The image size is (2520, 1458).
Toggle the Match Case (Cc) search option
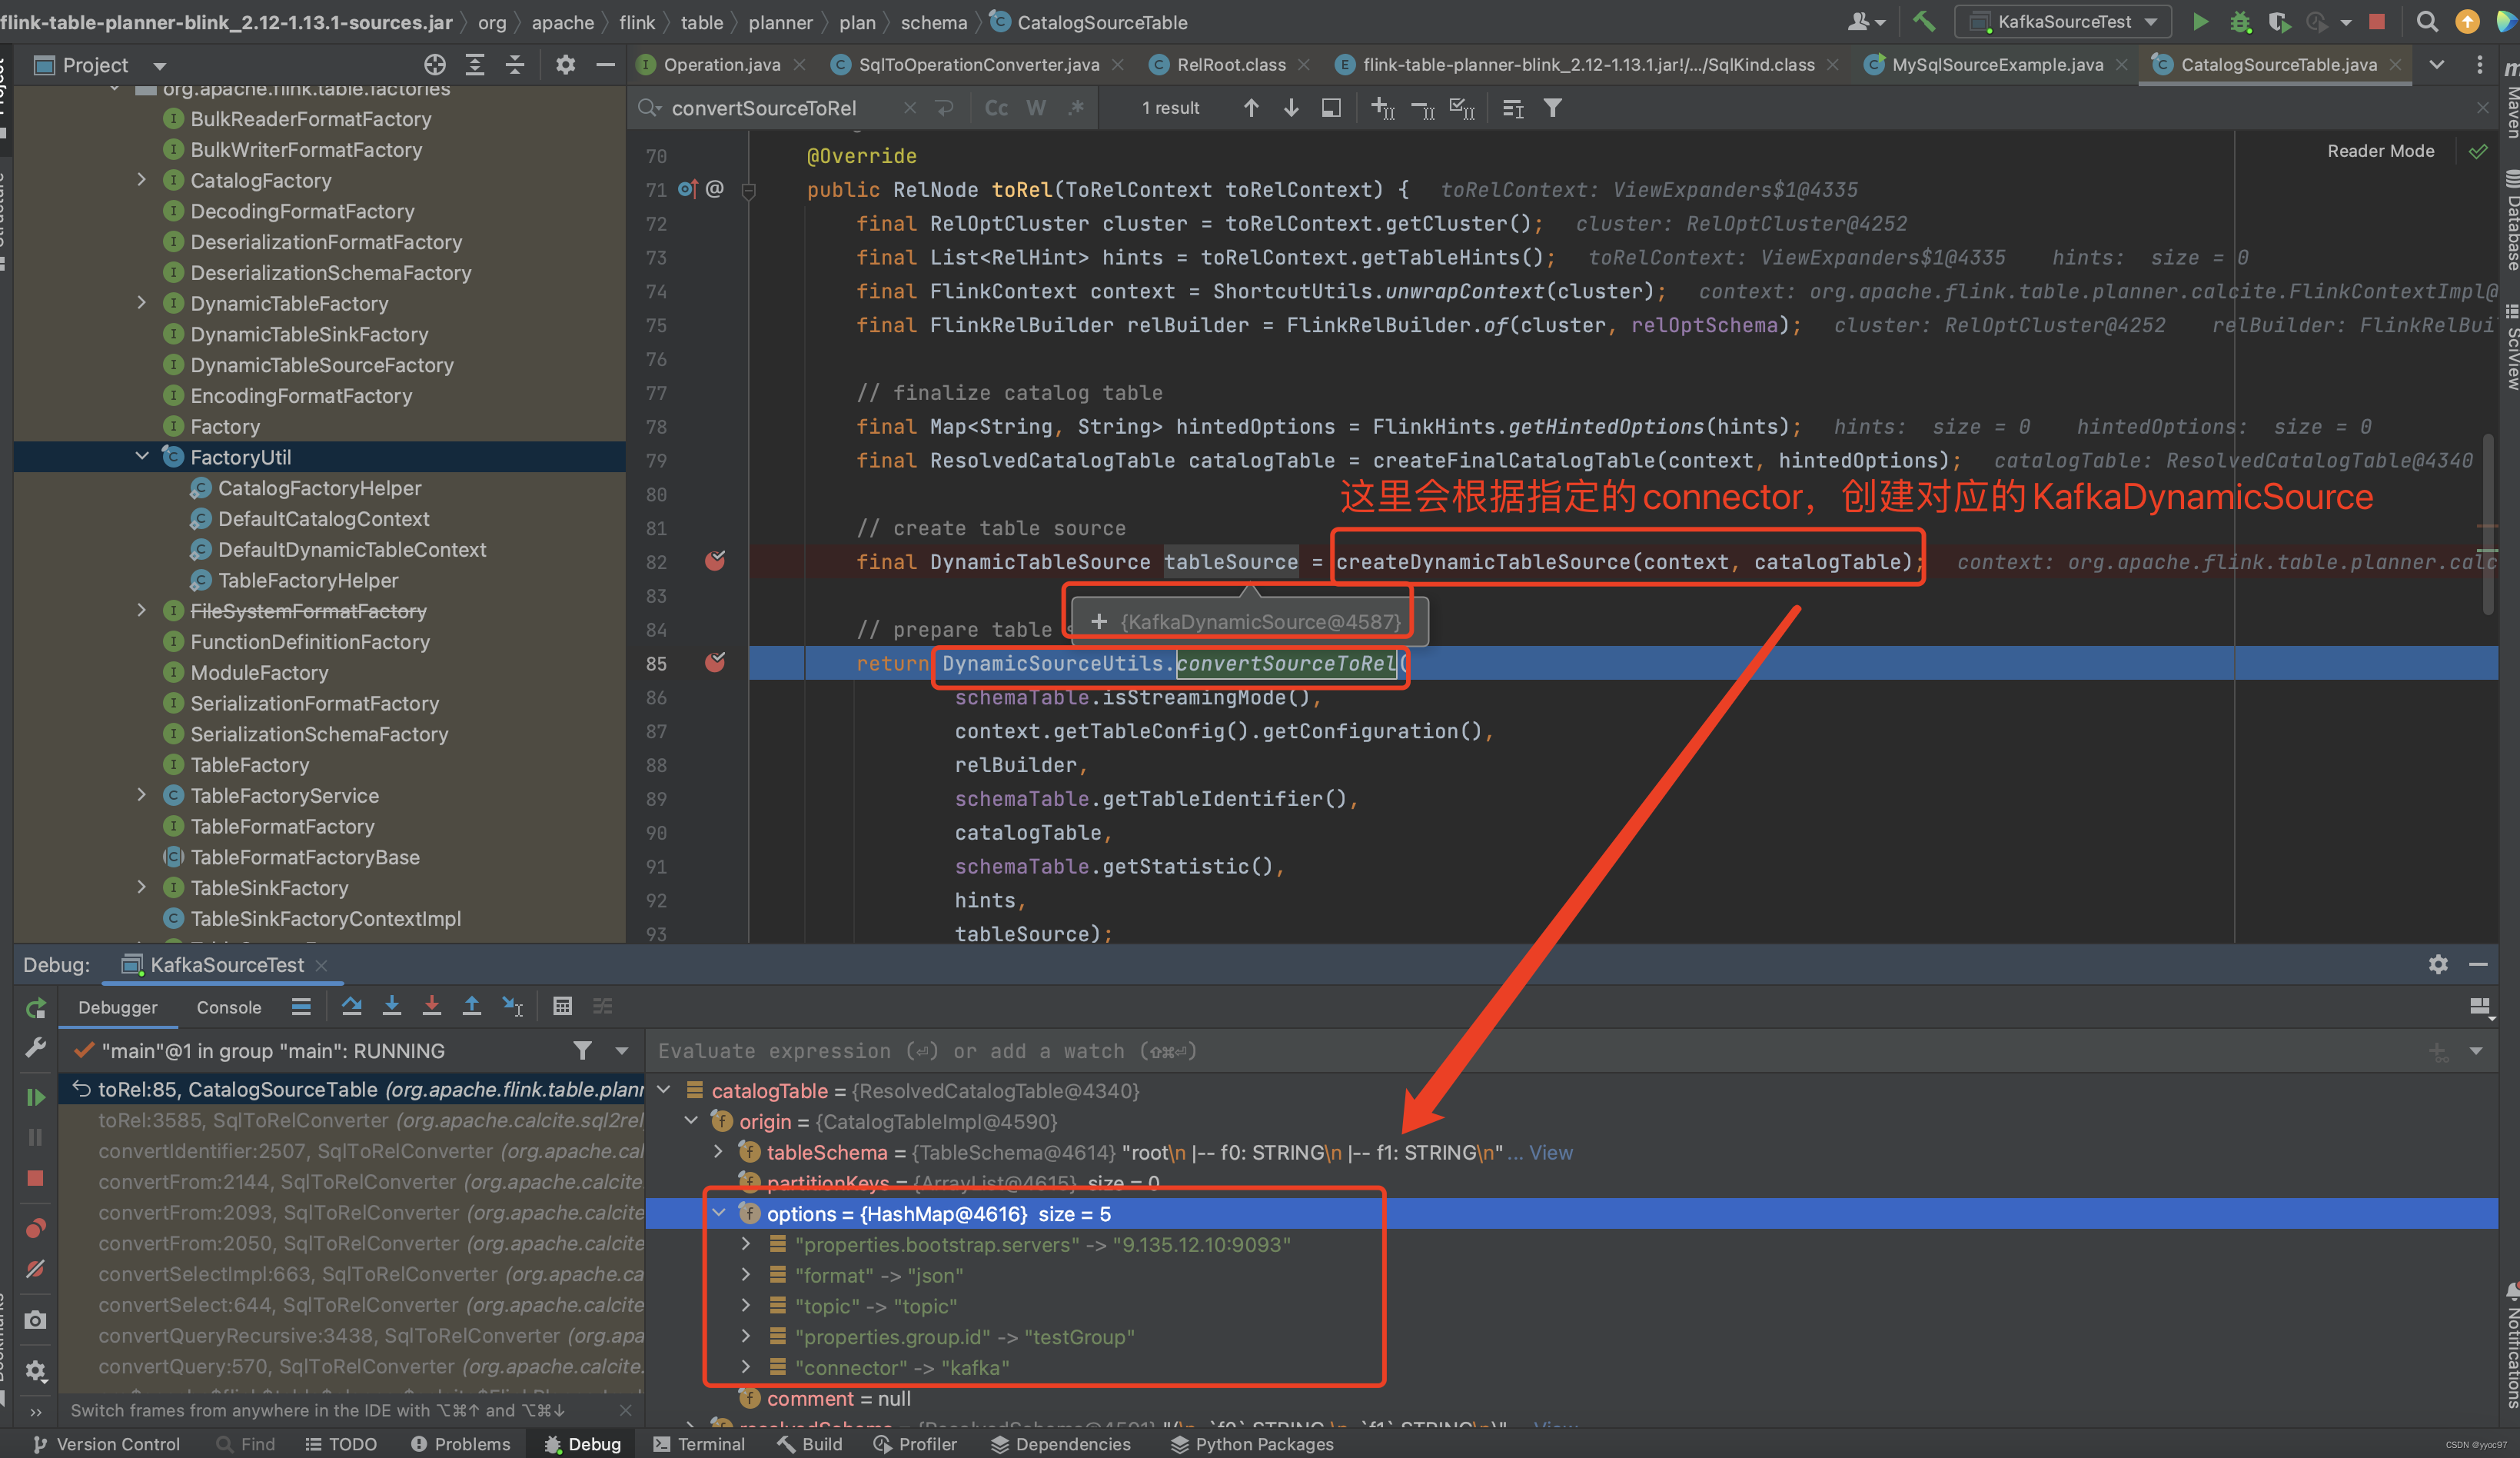[x=996, y=108]
